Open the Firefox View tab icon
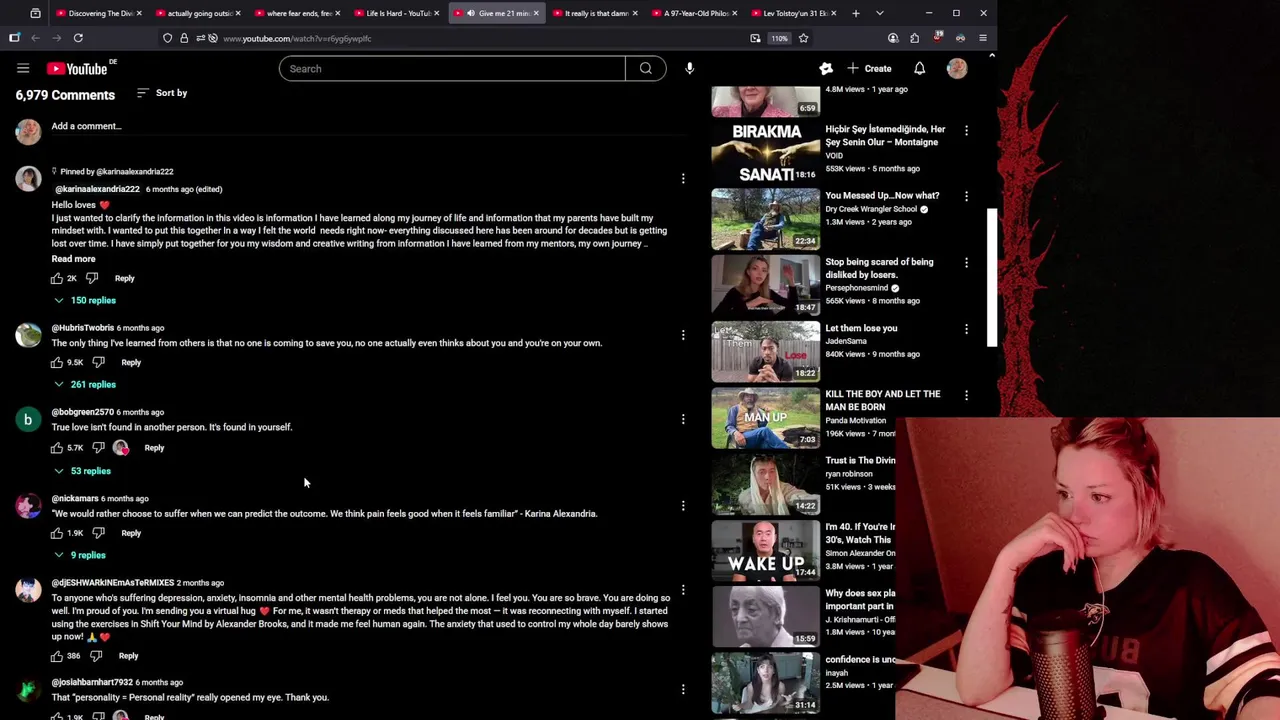Viewport: 1280px width, 720px height. (35, 13)
